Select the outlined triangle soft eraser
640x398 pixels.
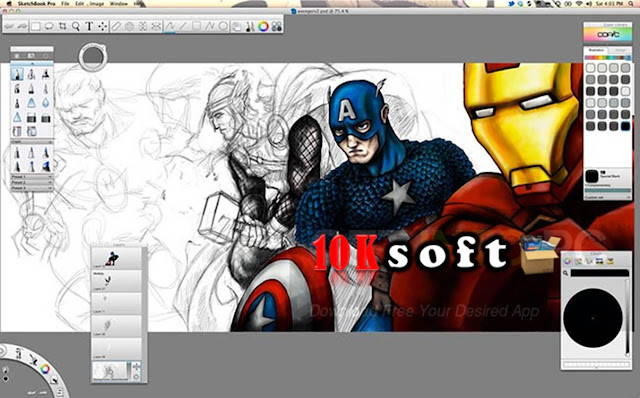coord(17,118)
